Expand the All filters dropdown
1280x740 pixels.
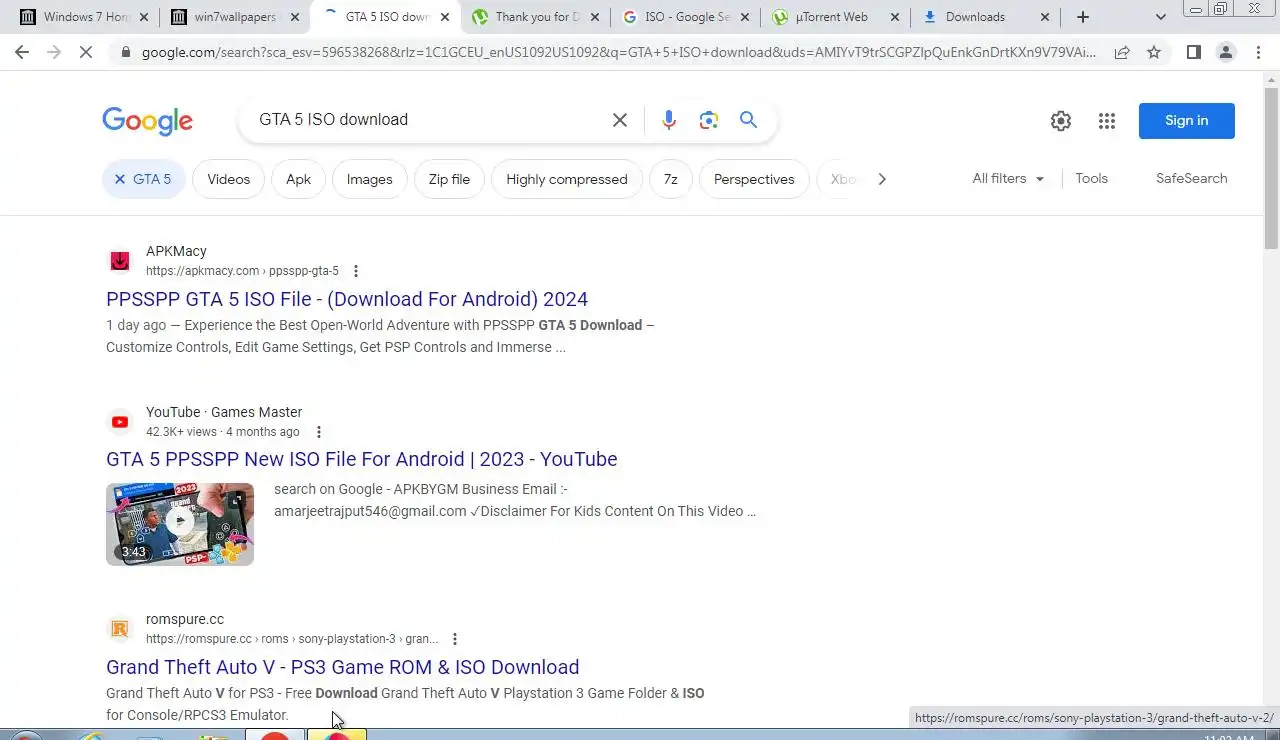click(1008, 178)
